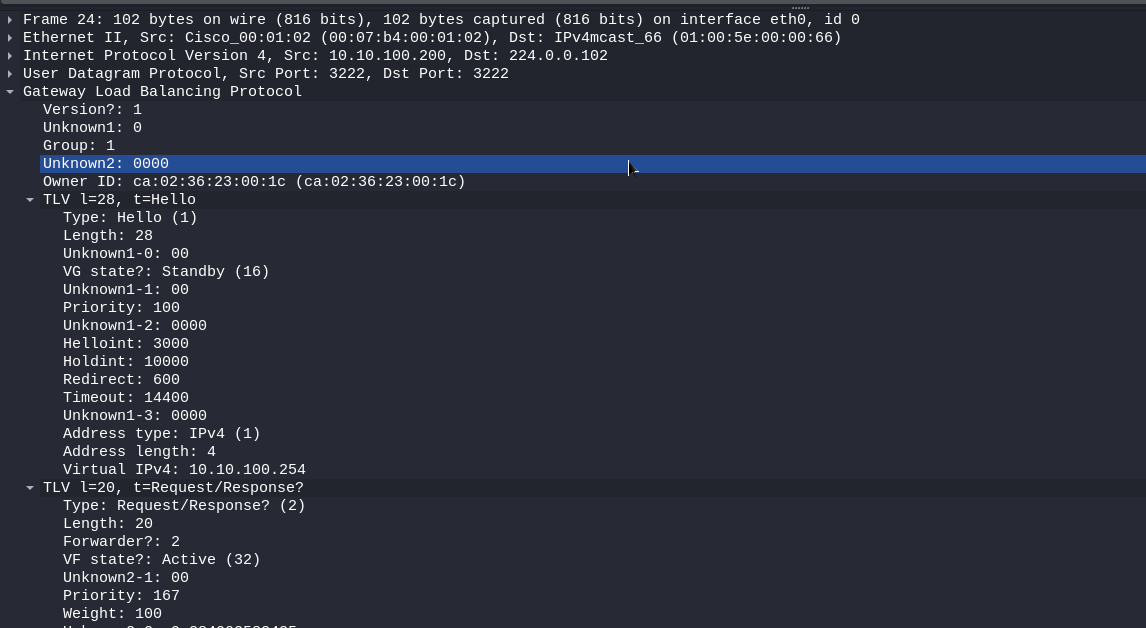Expand the User Datagram Protocol section
This screenshot has height=628, width=1146.
coord(10,74)
